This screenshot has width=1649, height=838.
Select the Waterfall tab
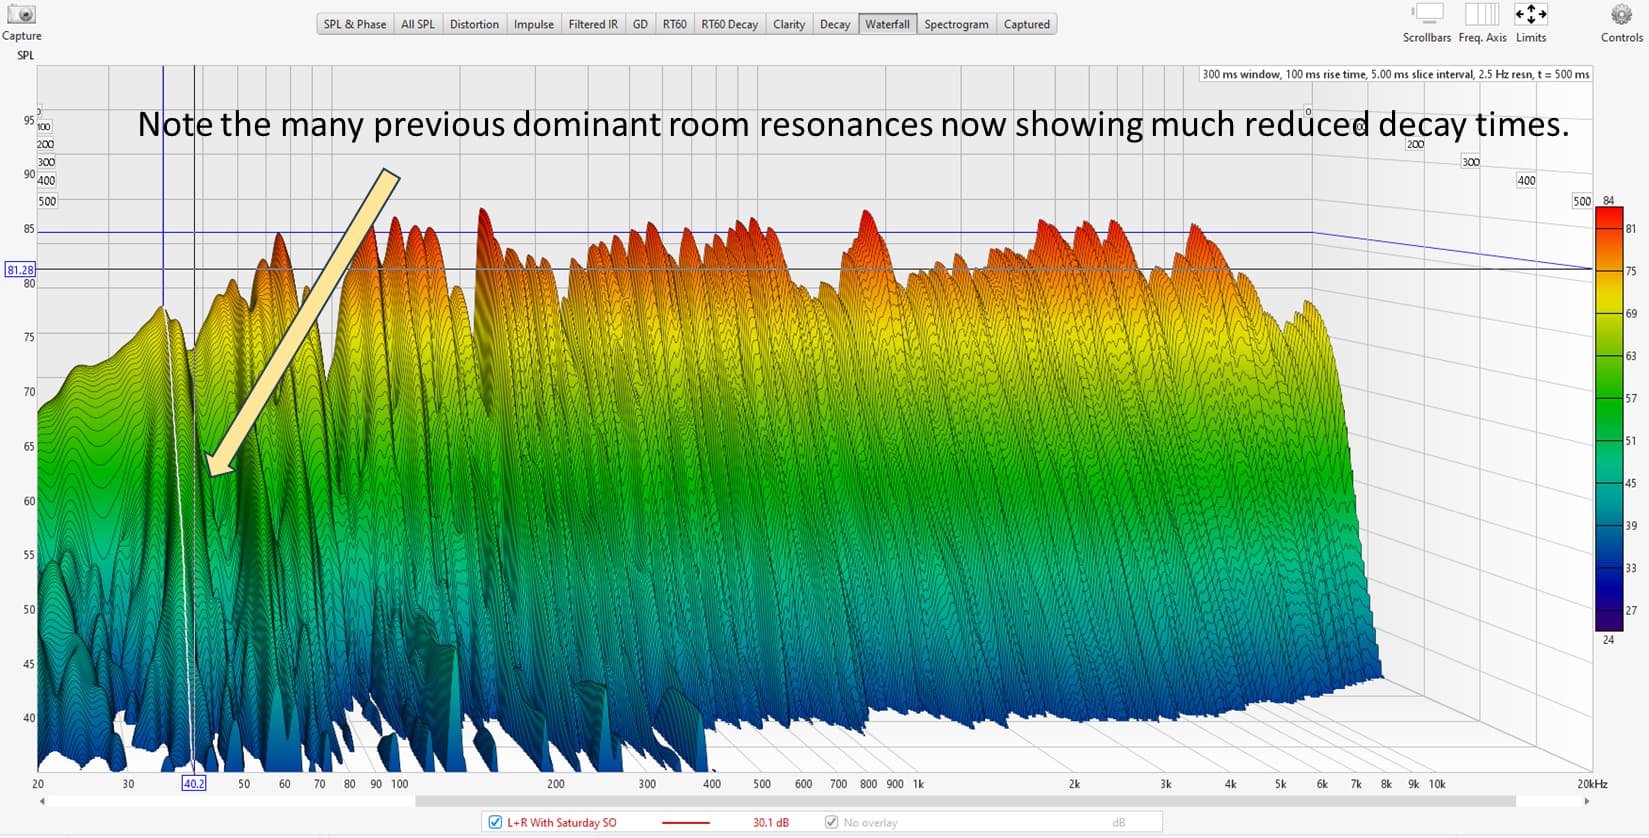click(x=887, y=24)
